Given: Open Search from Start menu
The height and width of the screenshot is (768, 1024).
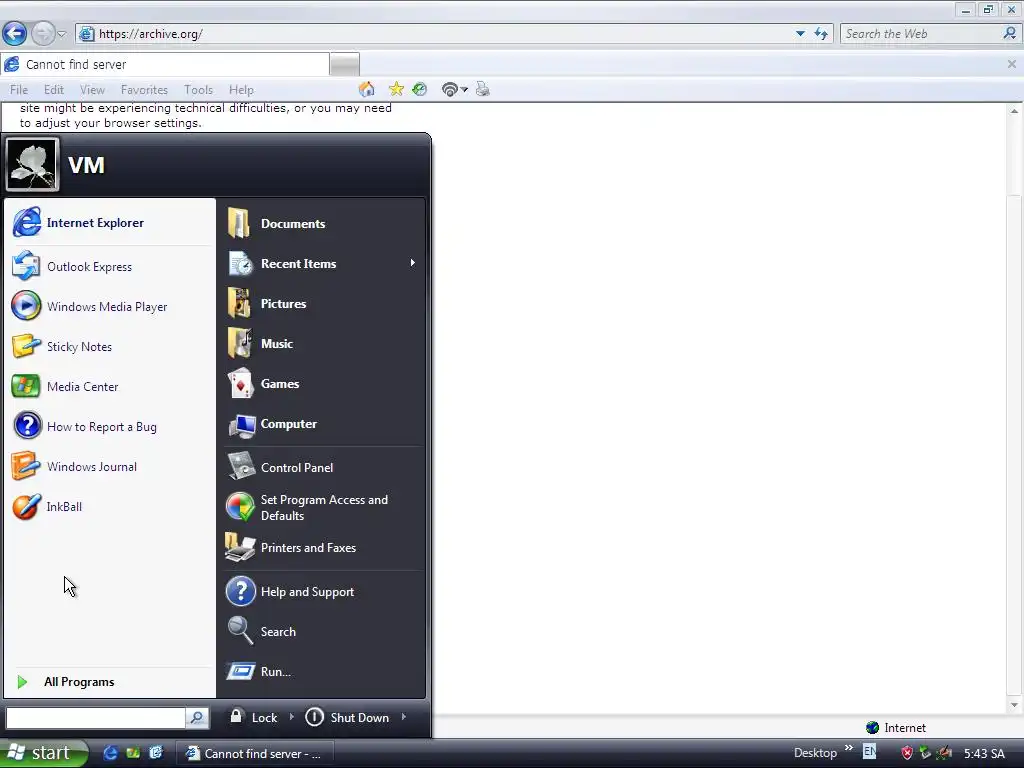Looking at the screenshot, I should pyautogui.click(x=323, y=632).
